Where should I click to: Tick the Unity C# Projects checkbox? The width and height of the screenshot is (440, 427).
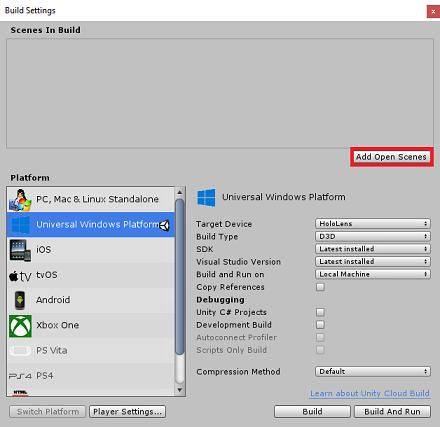[320, 312]
